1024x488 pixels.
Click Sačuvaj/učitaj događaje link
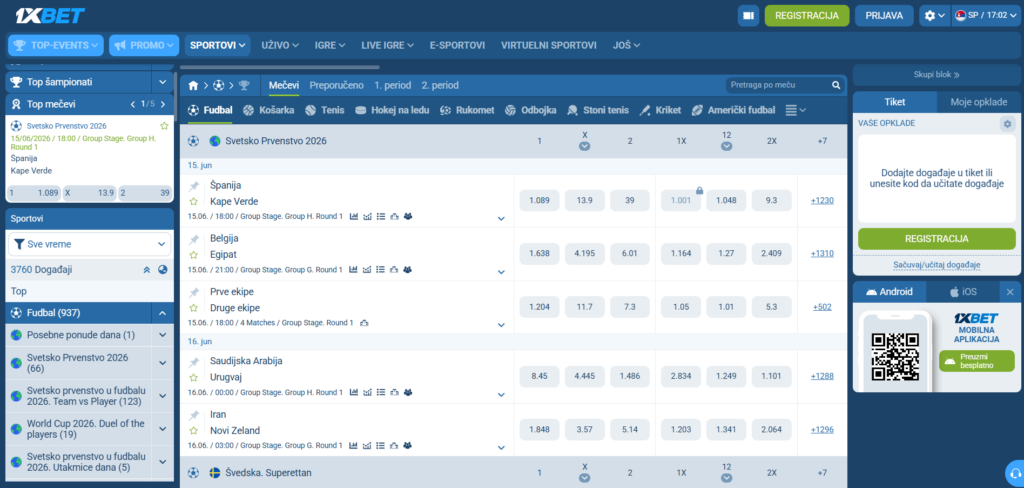pyautogui.click(x=936, y=265)
